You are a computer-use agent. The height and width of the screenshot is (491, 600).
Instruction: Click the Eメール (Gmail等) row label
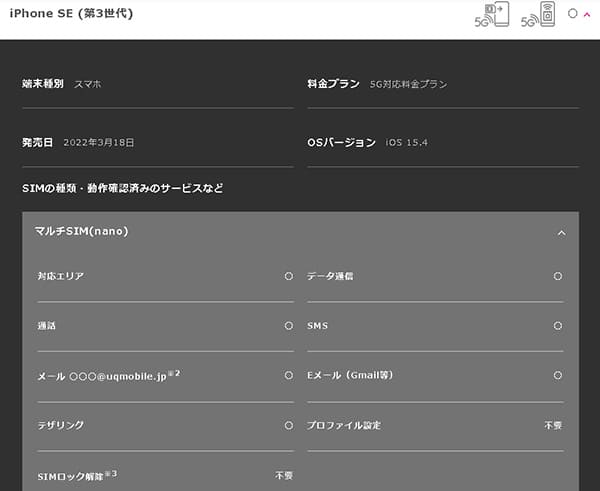(x=350, y=375)
